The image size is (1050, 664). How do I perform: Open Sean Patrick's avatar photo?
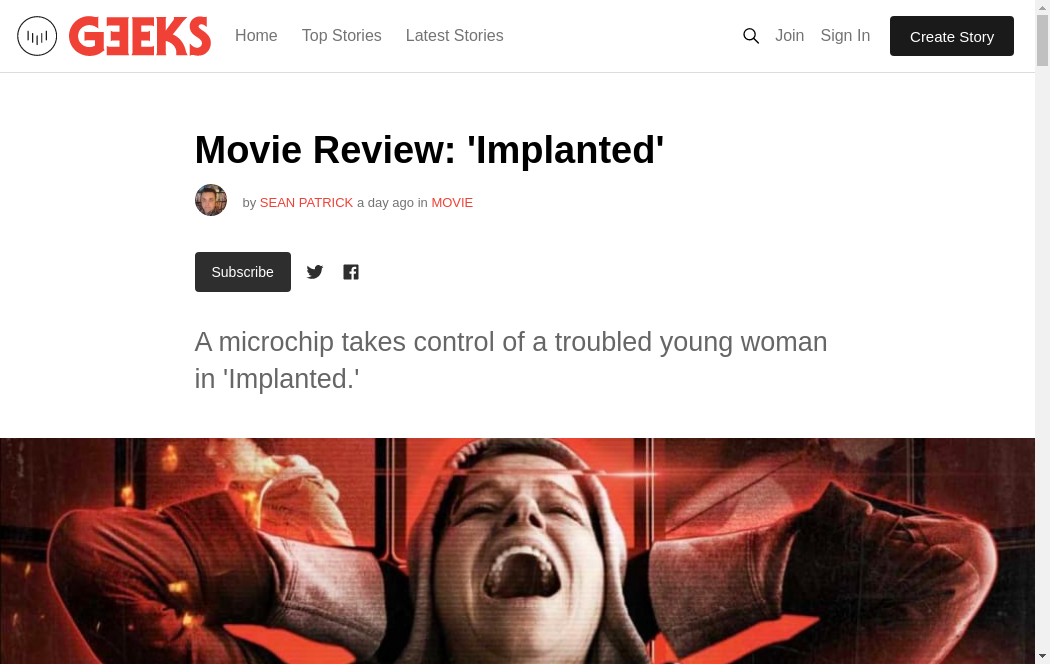click(x=211, y=200)
